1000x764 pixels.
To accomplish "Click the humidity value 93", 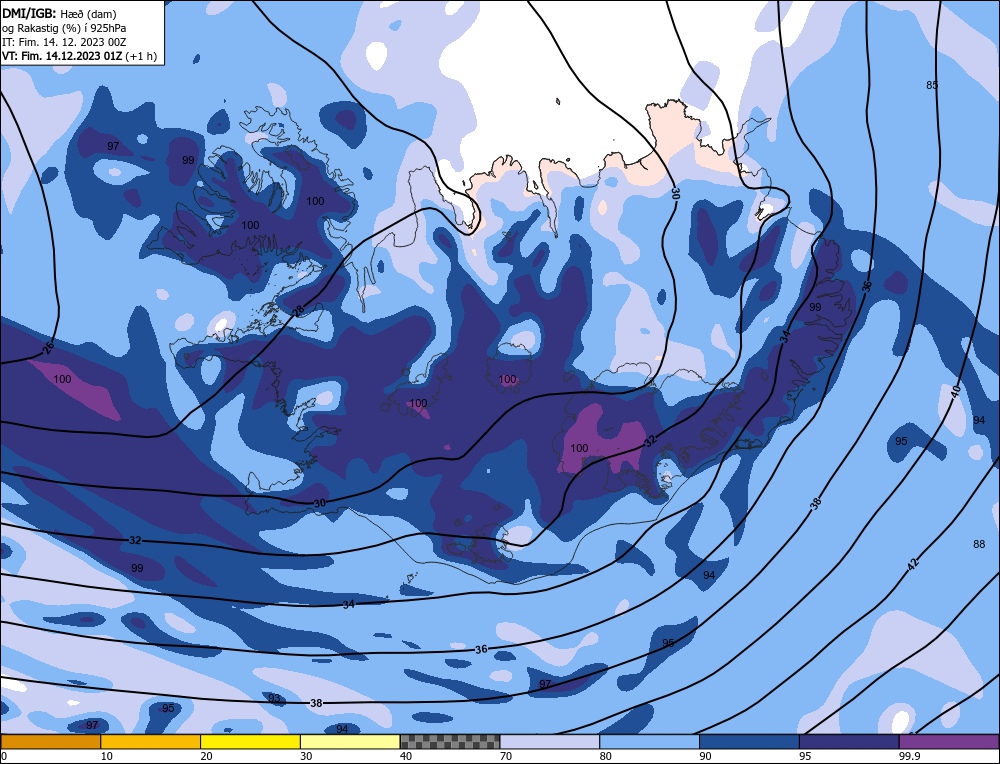I will [x=274, y=698].
